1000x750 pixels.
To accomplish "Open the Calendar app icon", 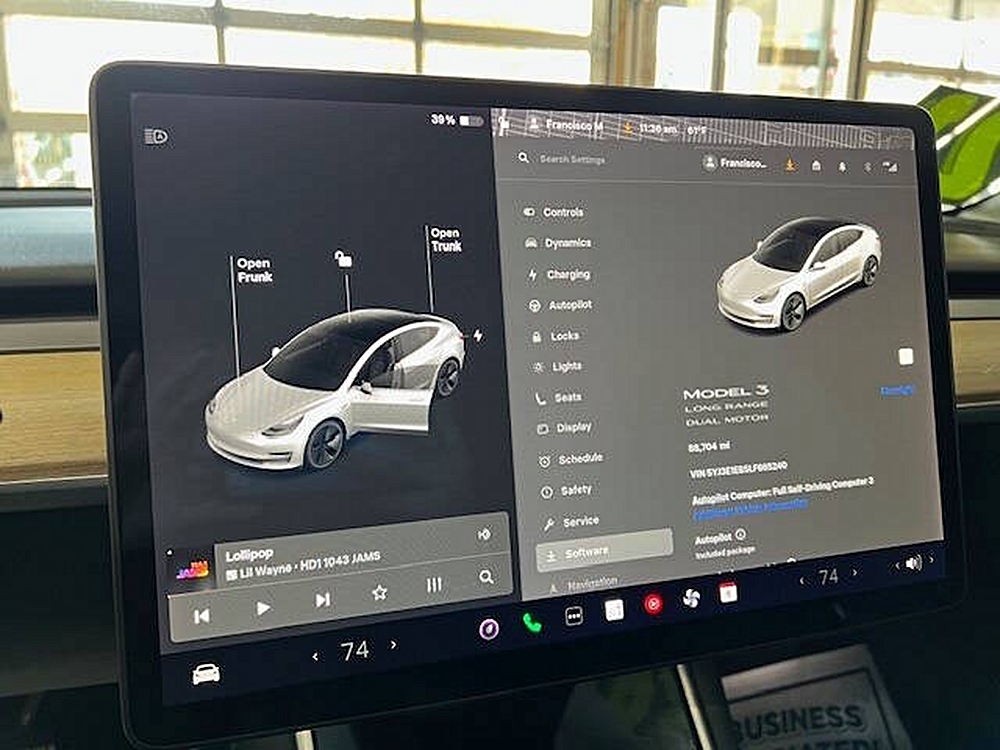I will [728, 592].
